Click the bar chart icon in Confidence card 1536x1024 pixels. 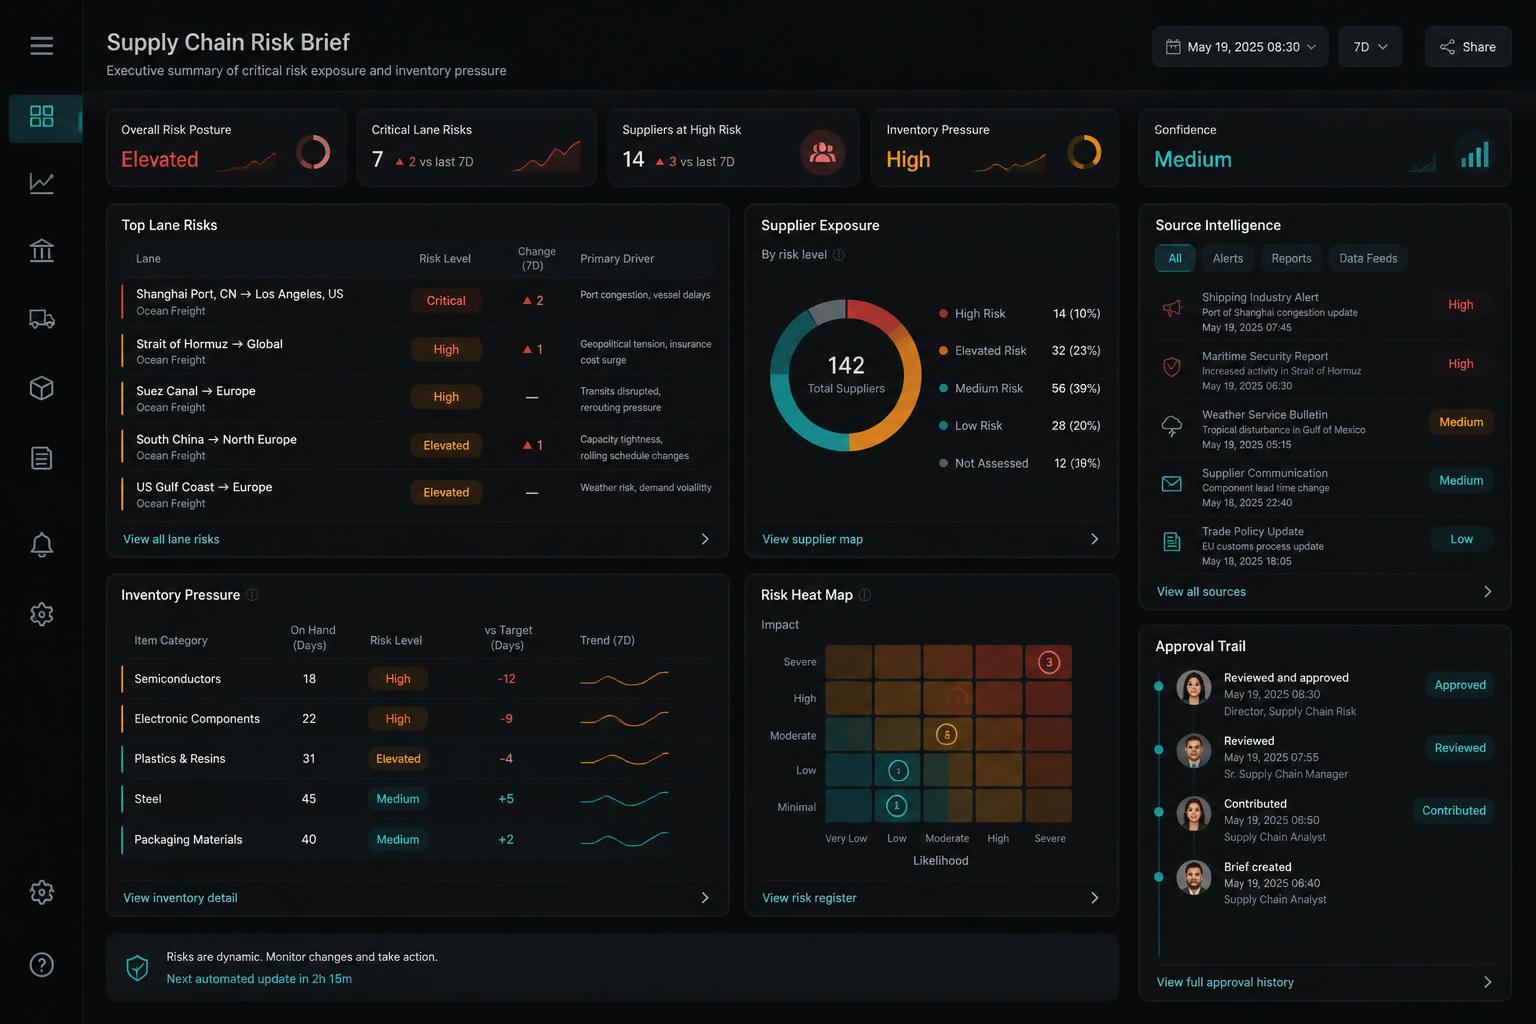[x=1475, y=155]
